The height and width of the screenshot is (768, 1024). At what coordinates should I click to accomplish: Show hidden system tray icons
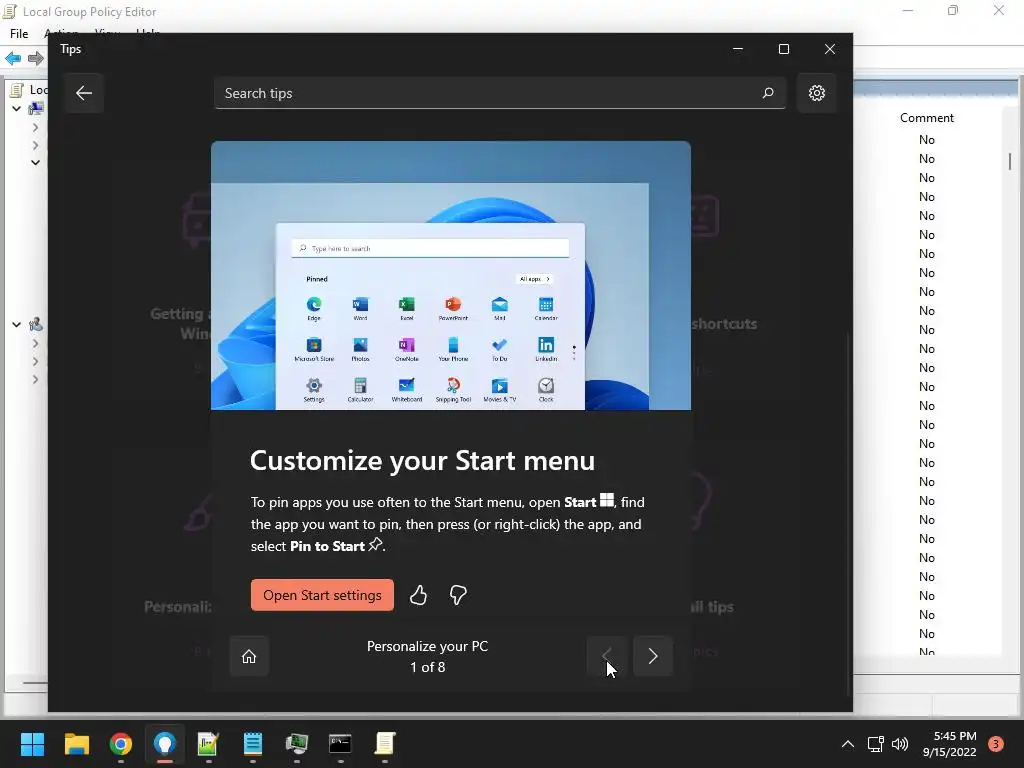(x=847, y=744)
